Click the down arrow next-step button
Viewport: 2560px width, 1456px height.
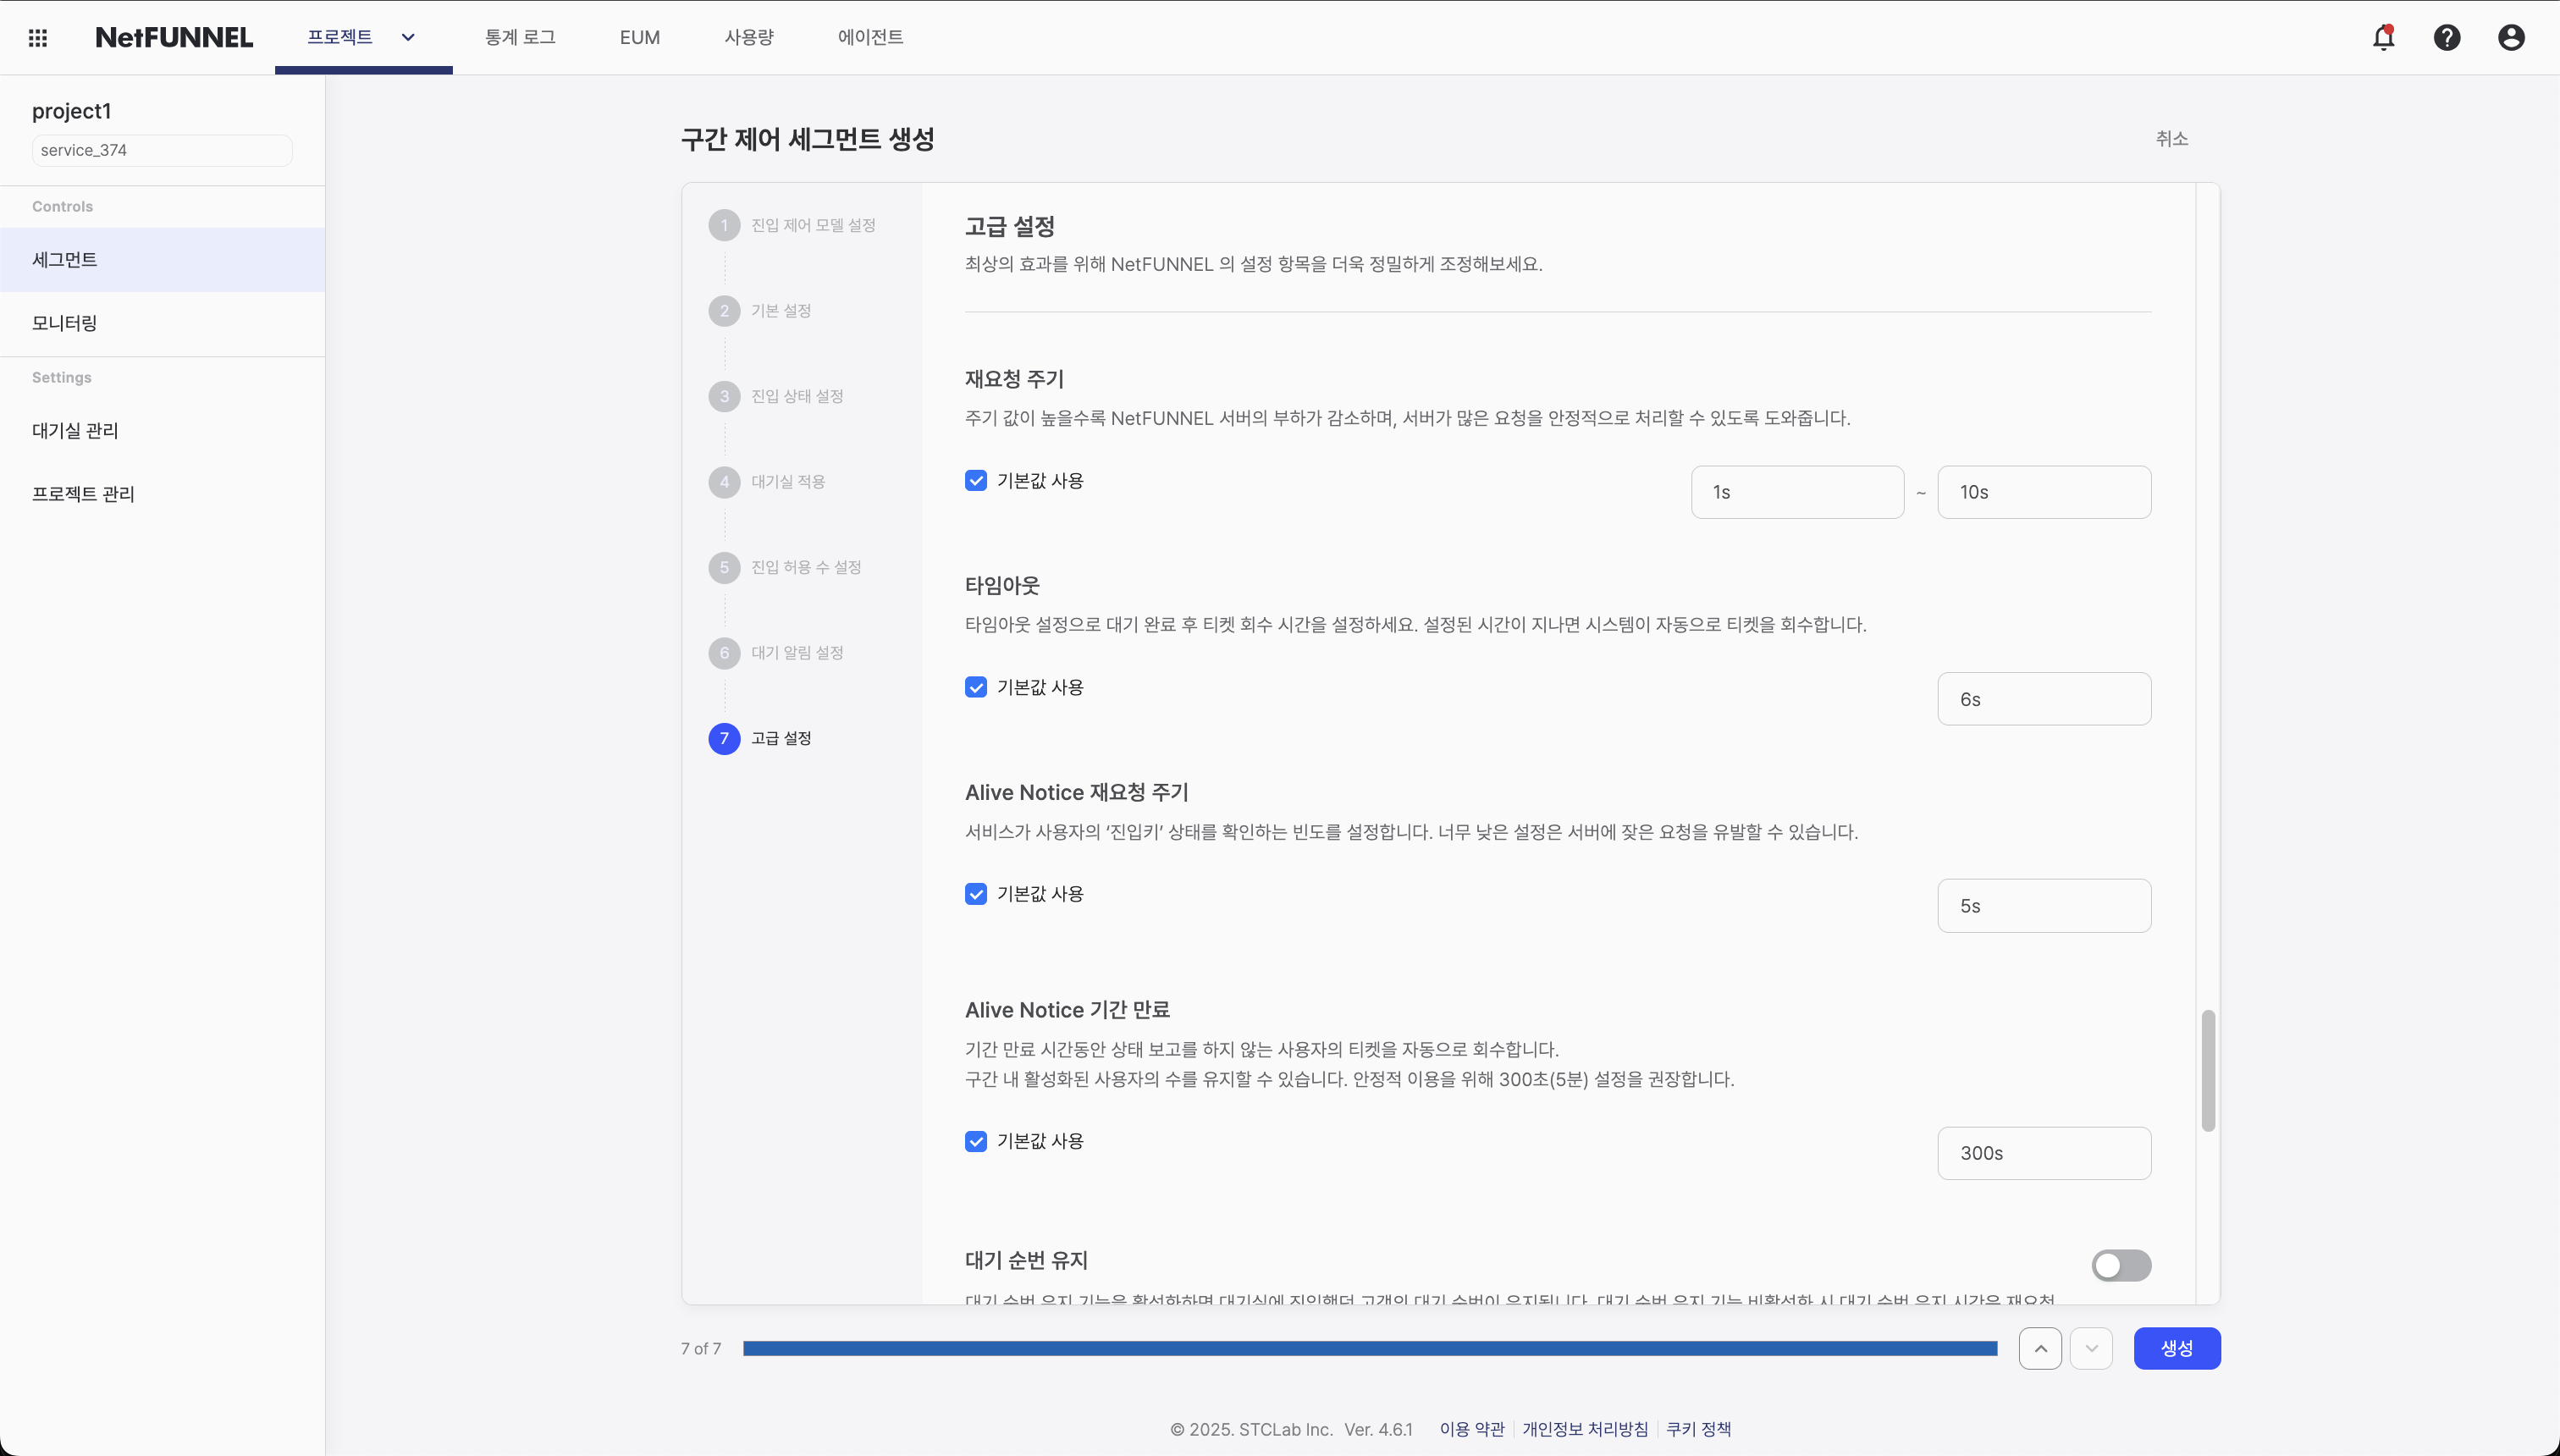pos(2091,1348)
